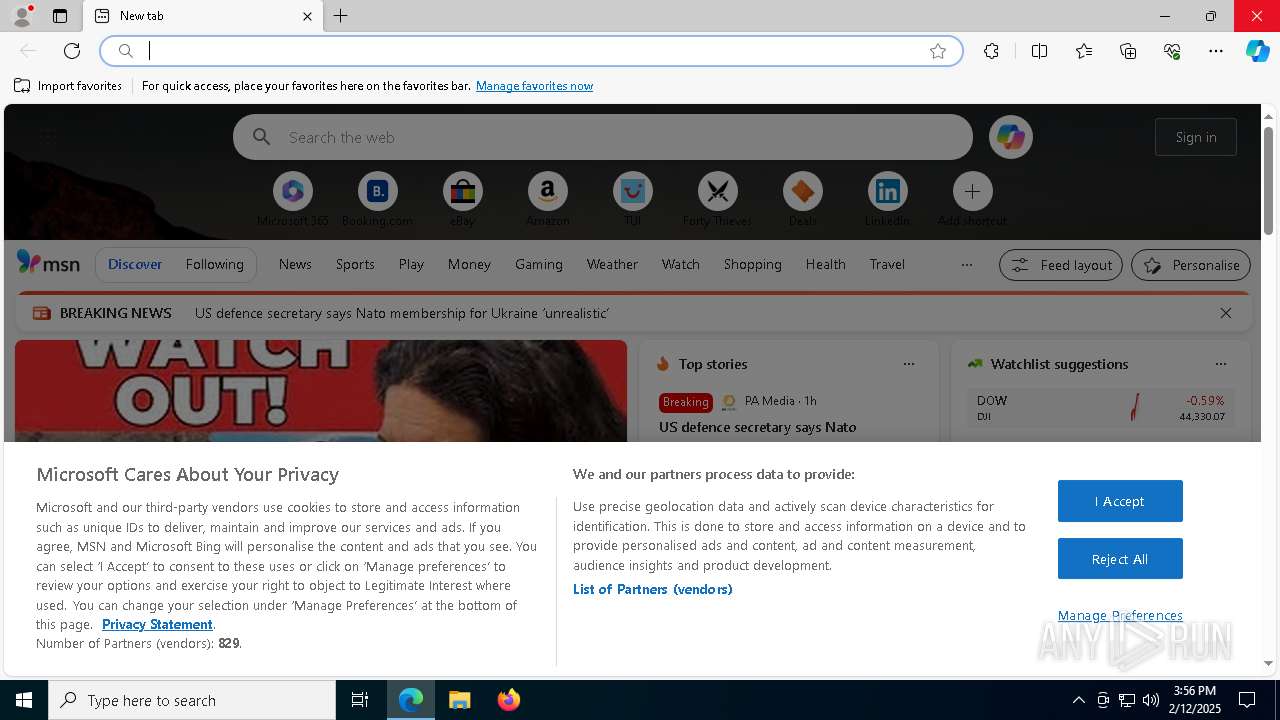This screenshot has width=1280, height=720.
Task: Click the Personalise button
Action: (x=1191, y=265)
